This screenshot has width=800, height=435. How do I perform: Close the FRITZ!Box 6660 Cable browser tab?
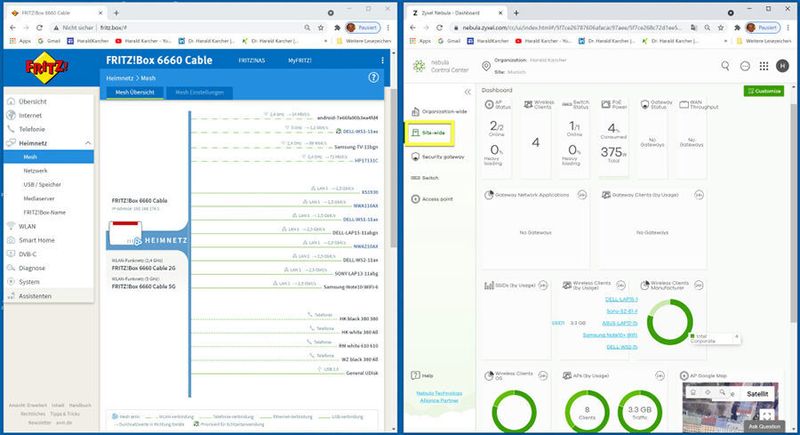pyautogui.click(x=101, y=13)
